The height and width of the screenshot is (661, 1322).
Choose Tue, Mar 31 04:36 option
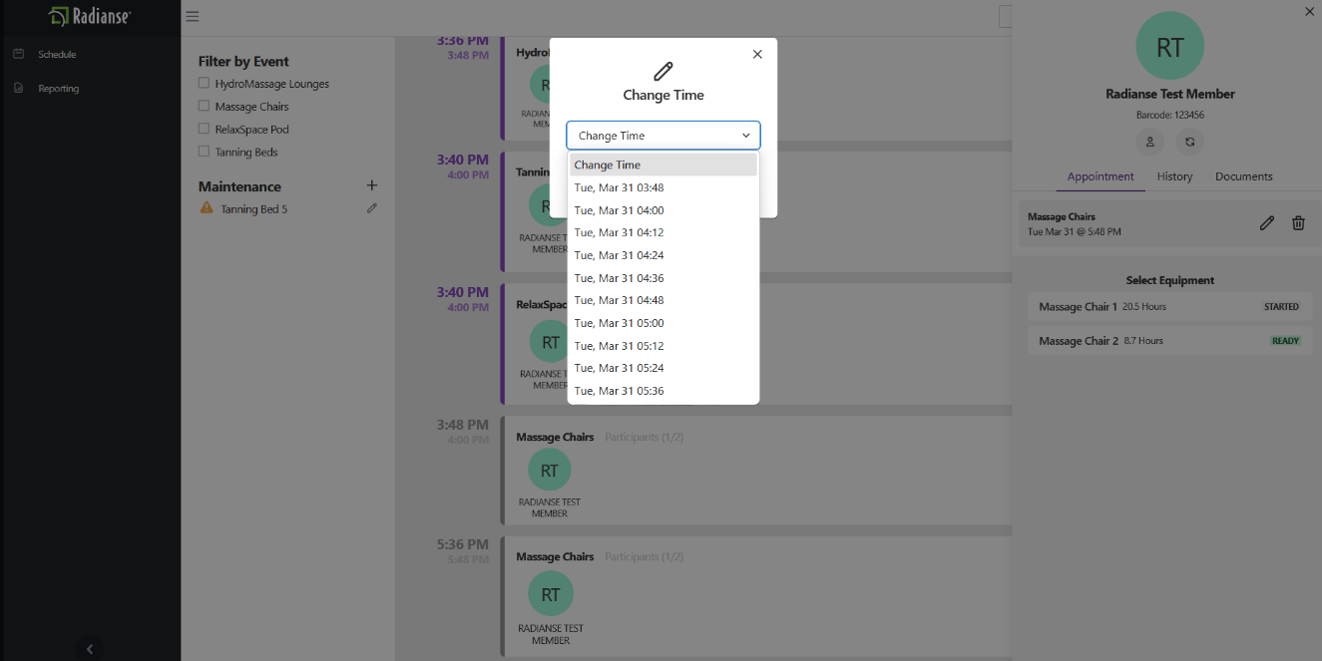tap(663, 278)
